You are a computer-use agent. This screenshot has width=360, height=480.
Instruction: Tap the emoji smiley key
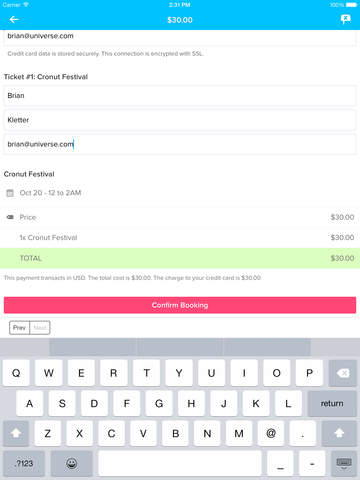(x=72, y=463)
